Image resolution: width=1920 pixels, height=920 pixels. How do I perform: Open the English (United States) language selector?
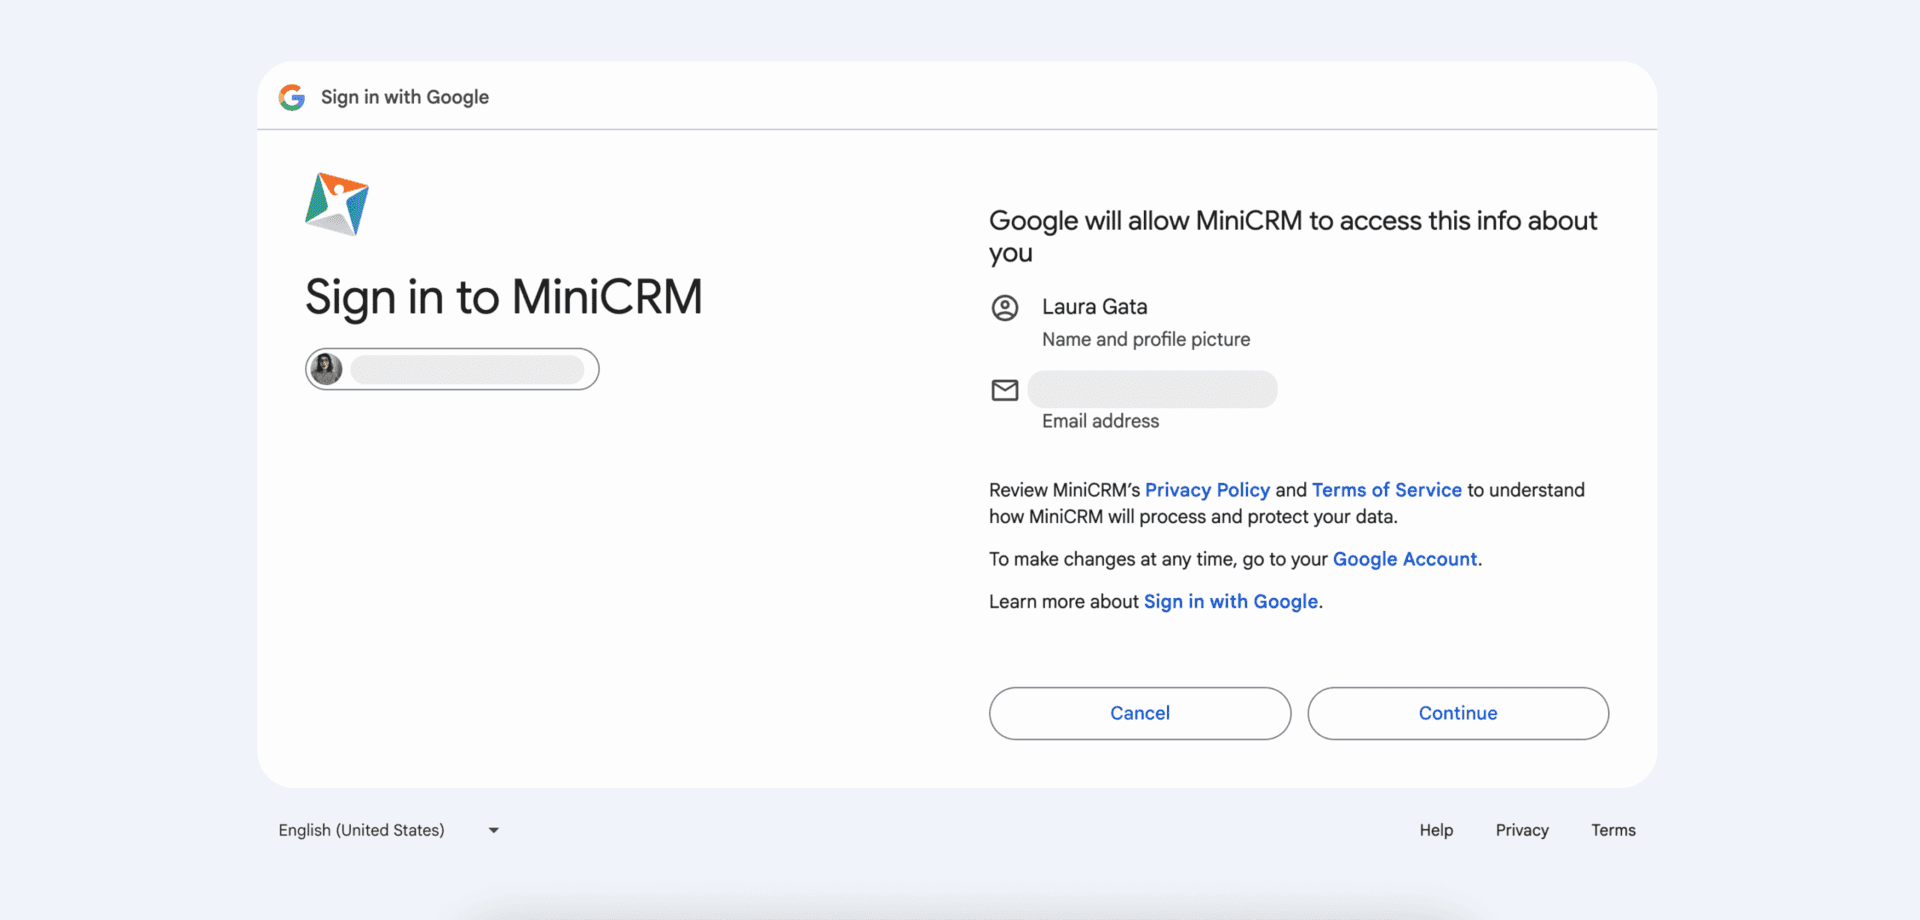[x=362, y=831]
